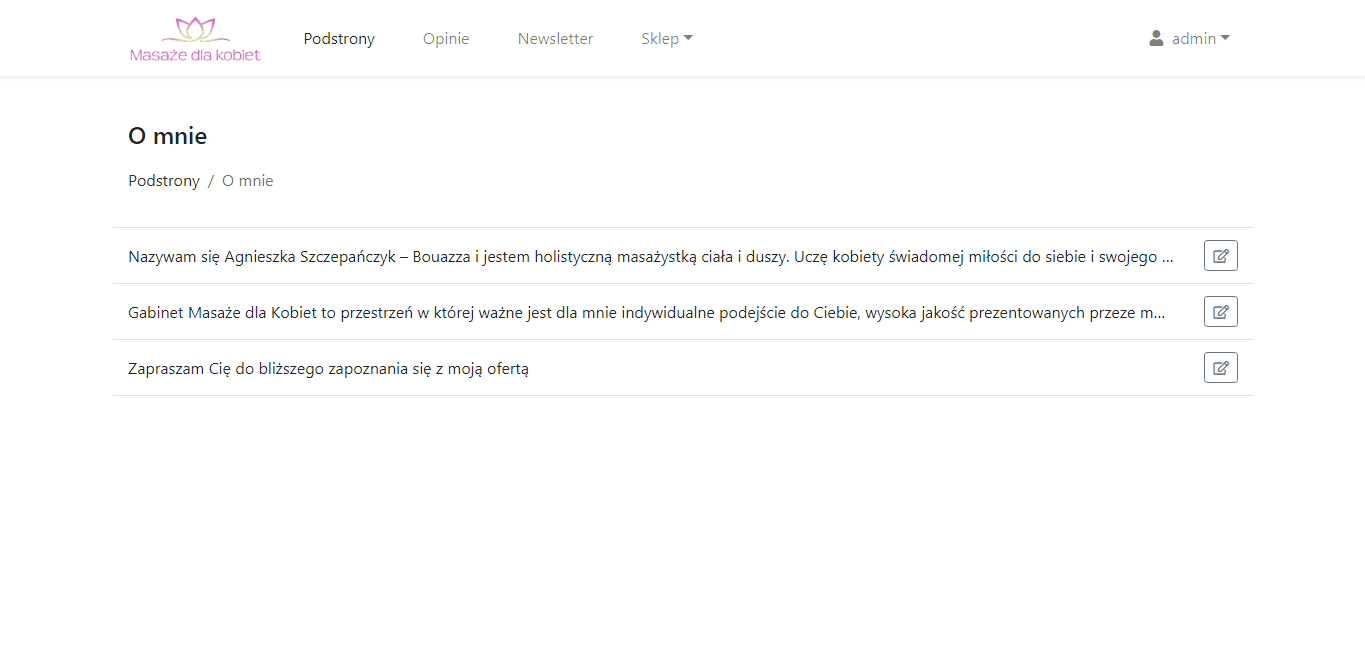Click the chevron arrow beside Sklep
1365x667 pixels.
pyautogui.click(x=689, y=38)
